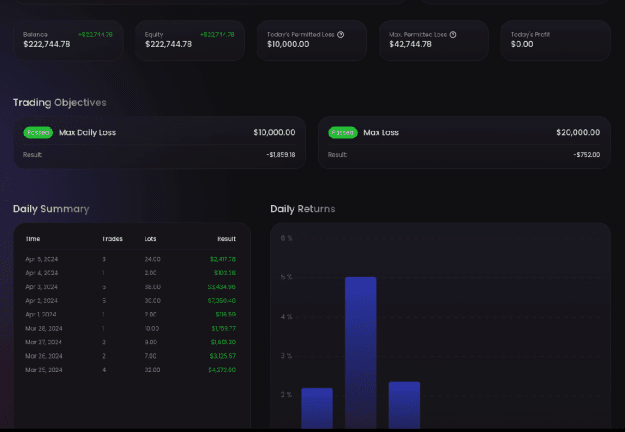Click the Today's Permitted Loss label
Image resolution: width=625 pixels, height=432 pixels.
pyautogui.click(x=301, y=35)
